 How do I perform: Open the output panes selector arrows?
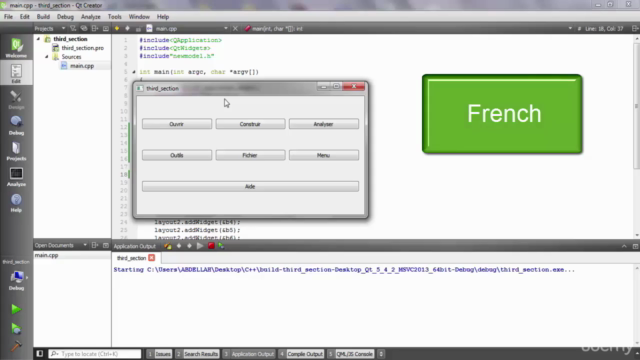(381, 354)
